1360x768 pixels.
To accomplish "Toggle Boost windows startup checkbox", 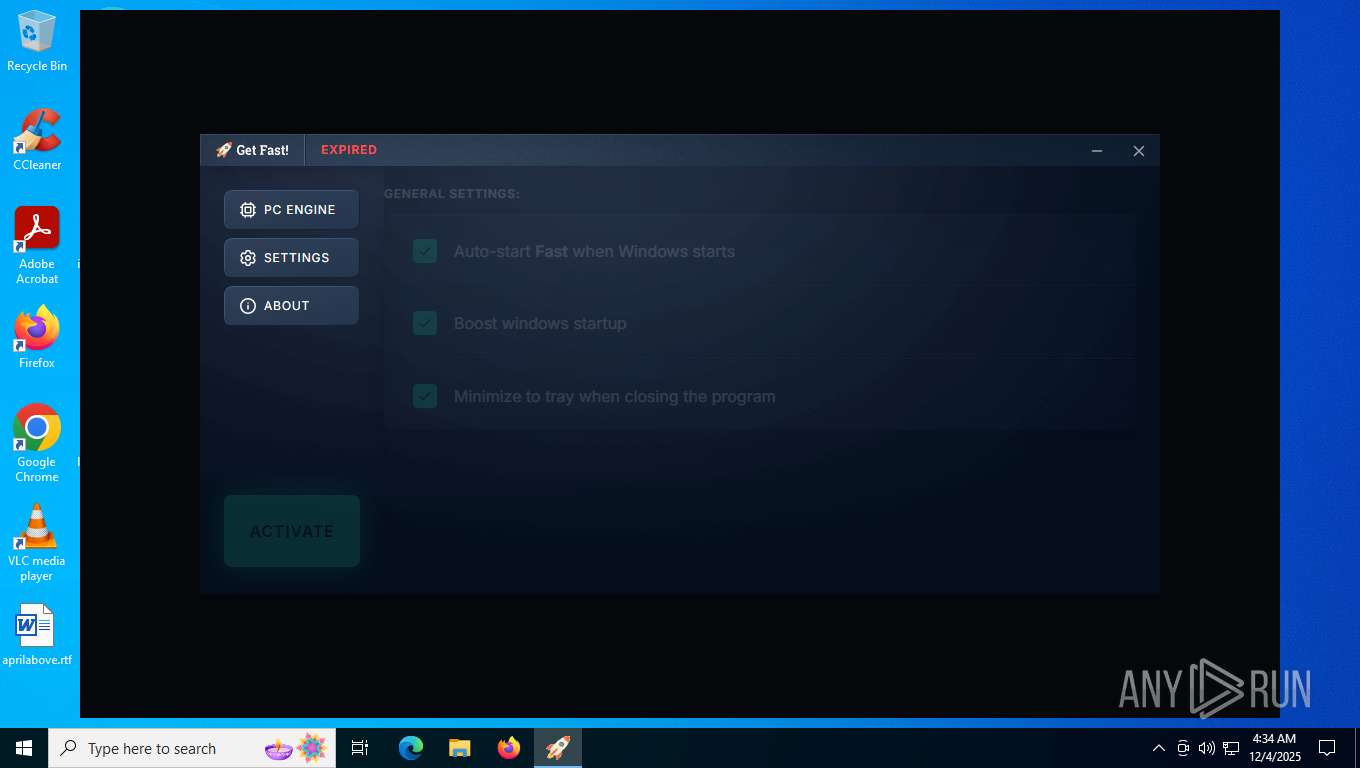I will tap(425, 323).
